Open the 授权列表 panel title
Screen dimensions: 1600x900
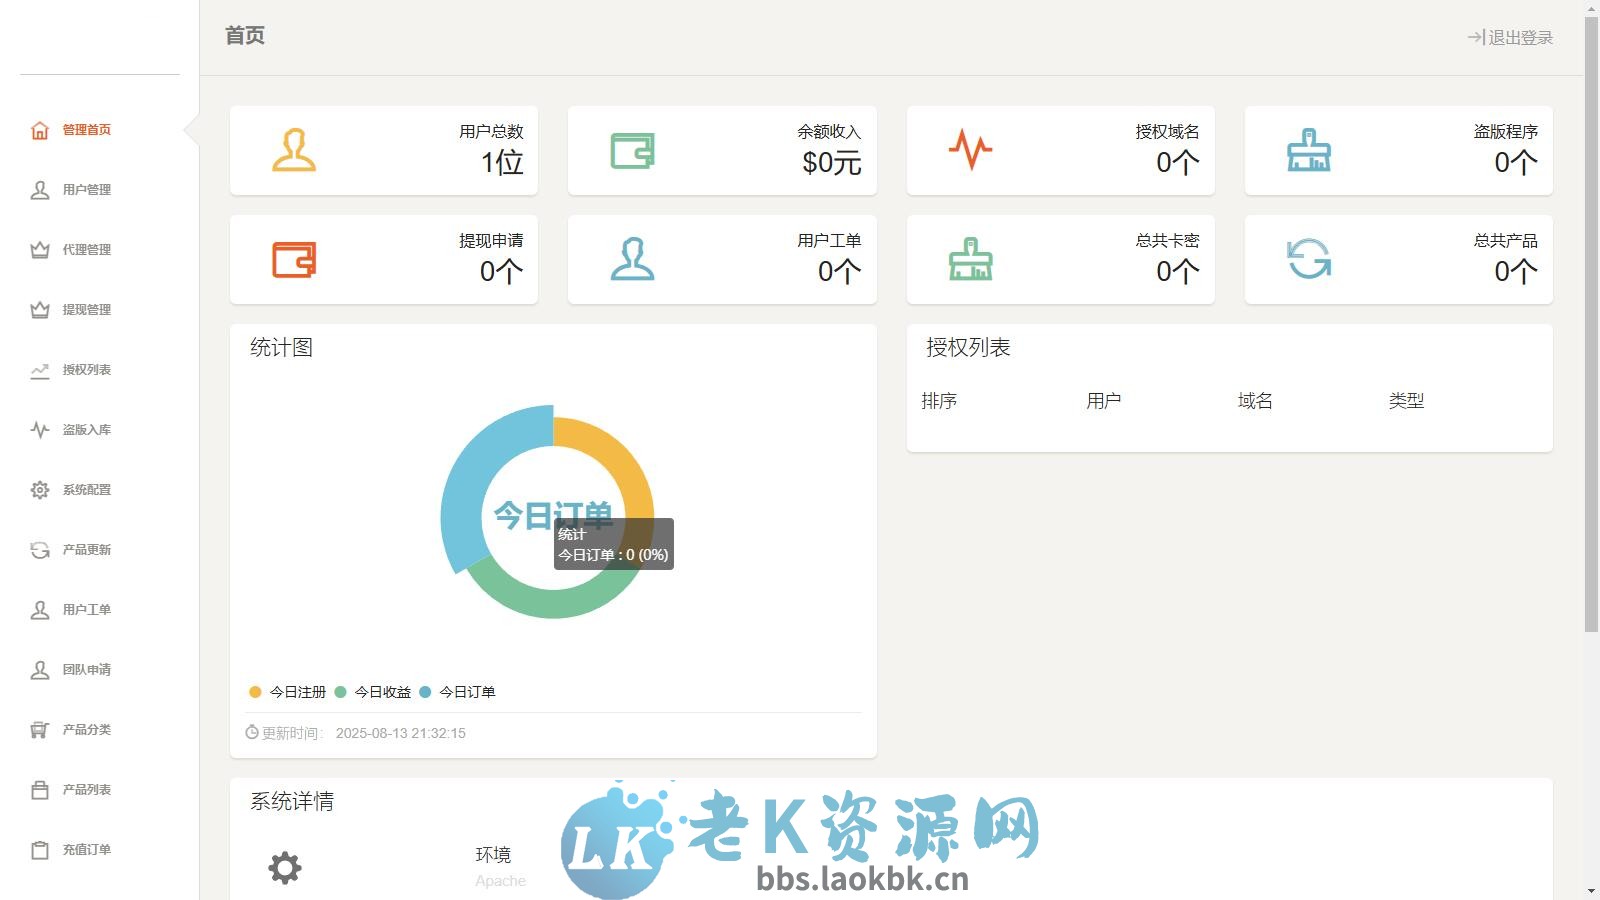966,347
